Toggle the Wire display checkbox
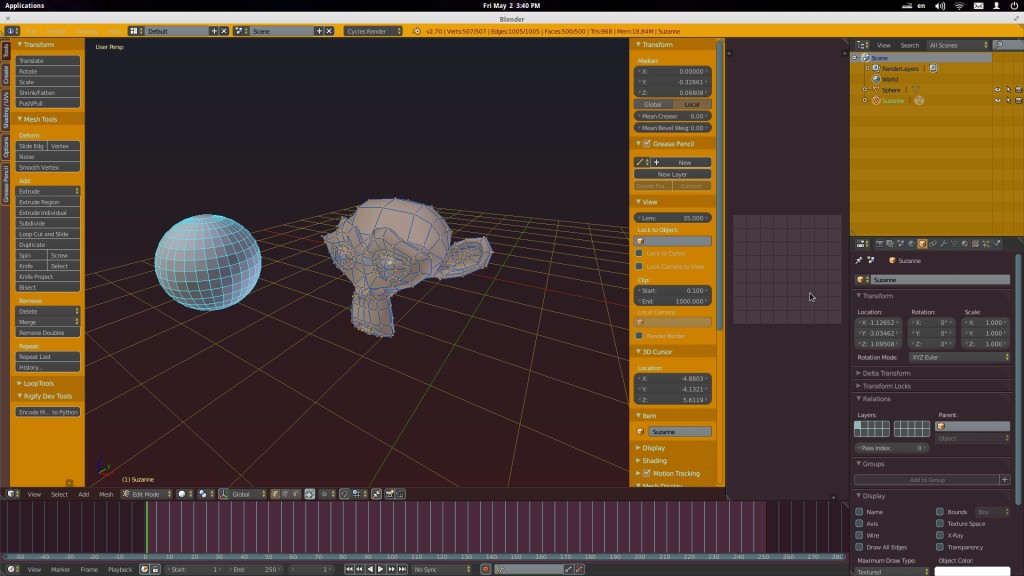The width and height of the screenshot is (1024, 576). coord(859,535)
